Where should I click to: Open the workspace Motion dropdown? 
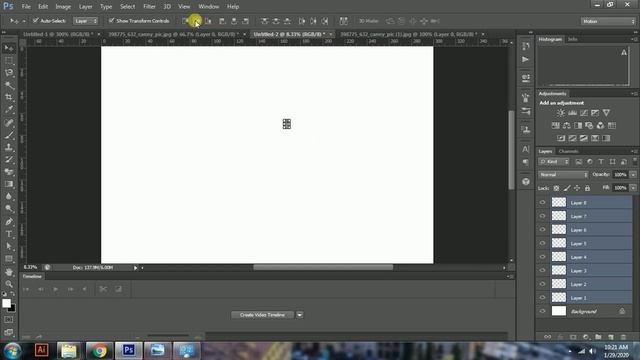click(608, 21)
